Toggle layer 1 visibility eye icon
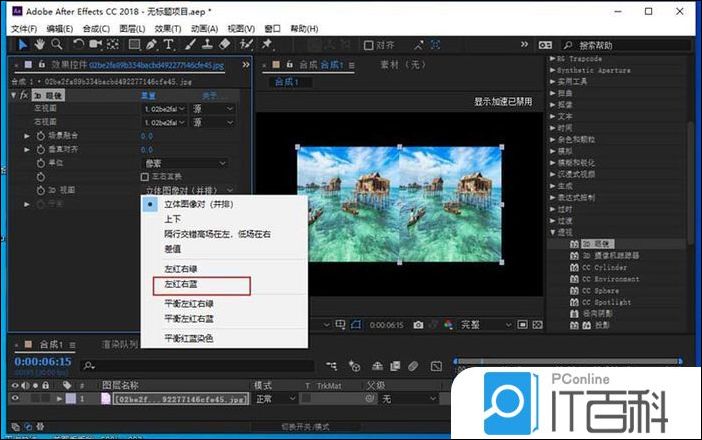 point(14,399)
